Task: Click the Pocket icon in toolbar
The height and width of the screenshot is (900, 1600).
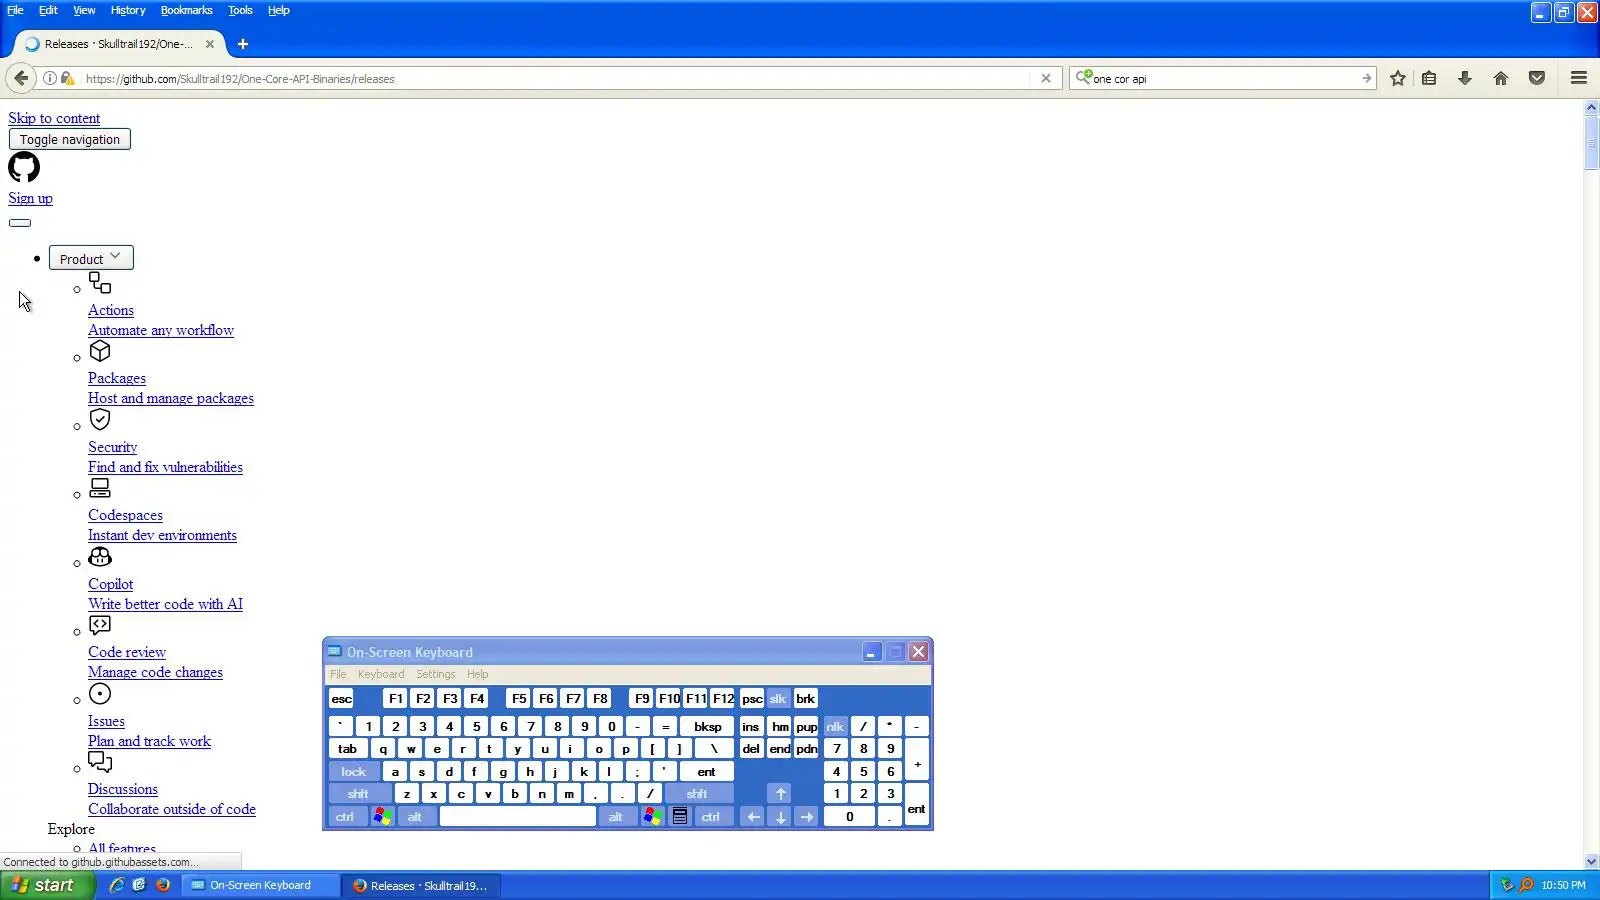Action: pos(1537,78)
